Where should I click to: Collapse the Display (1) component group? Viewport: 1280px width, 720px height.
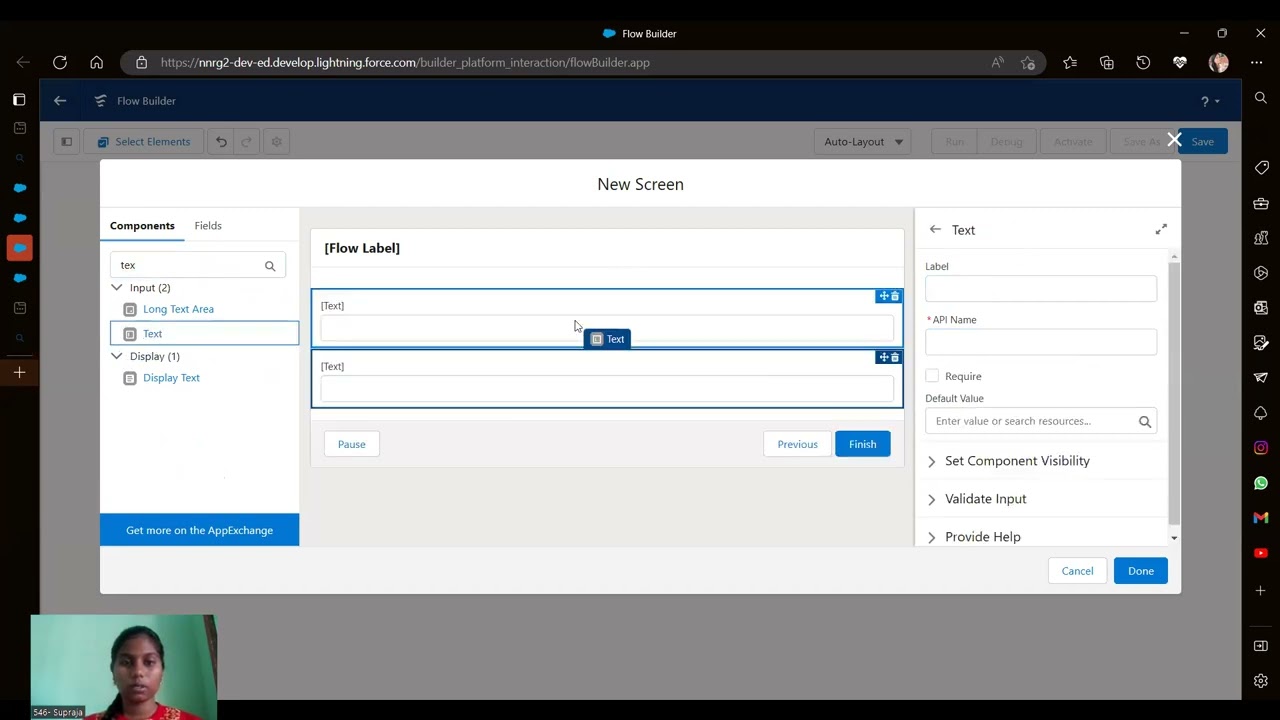[117, 356]
